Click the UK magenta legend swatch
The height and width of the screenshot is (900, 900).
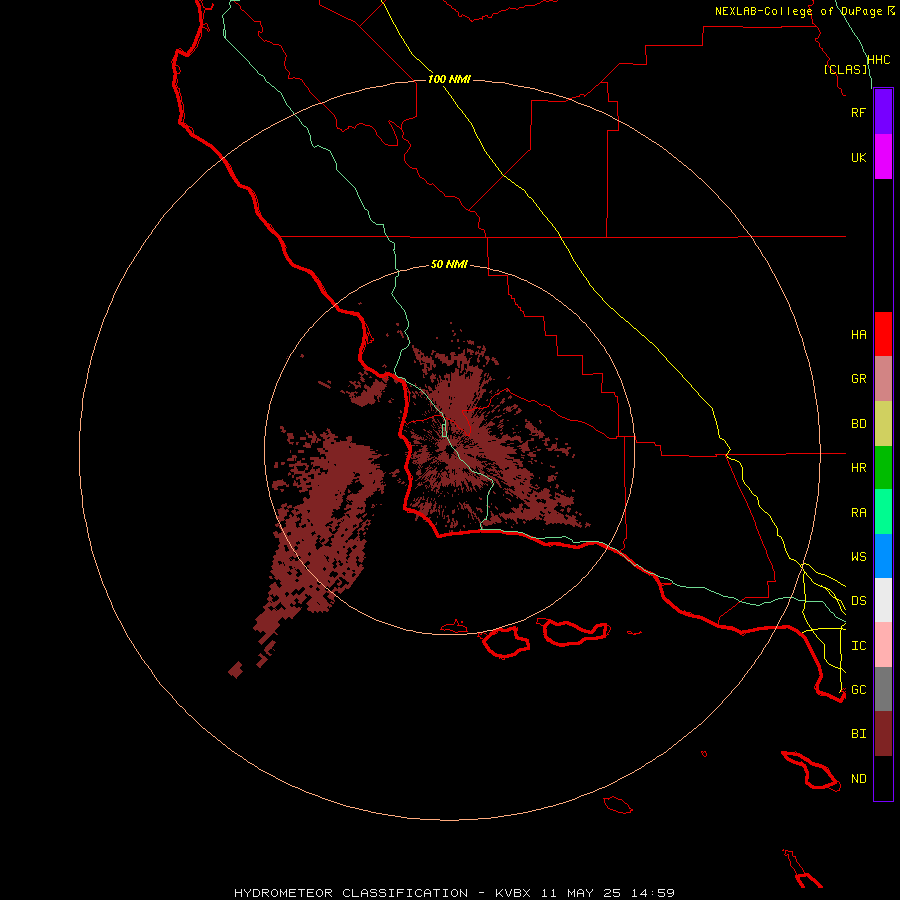coord(883,157)
